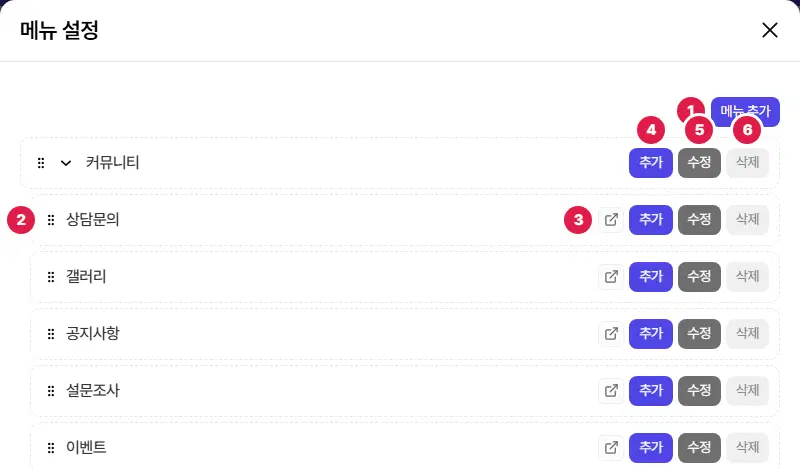Click 추가 in the 커뮤니티 row
This screenshot has width=800, height=470.
(x=651, y=163)
